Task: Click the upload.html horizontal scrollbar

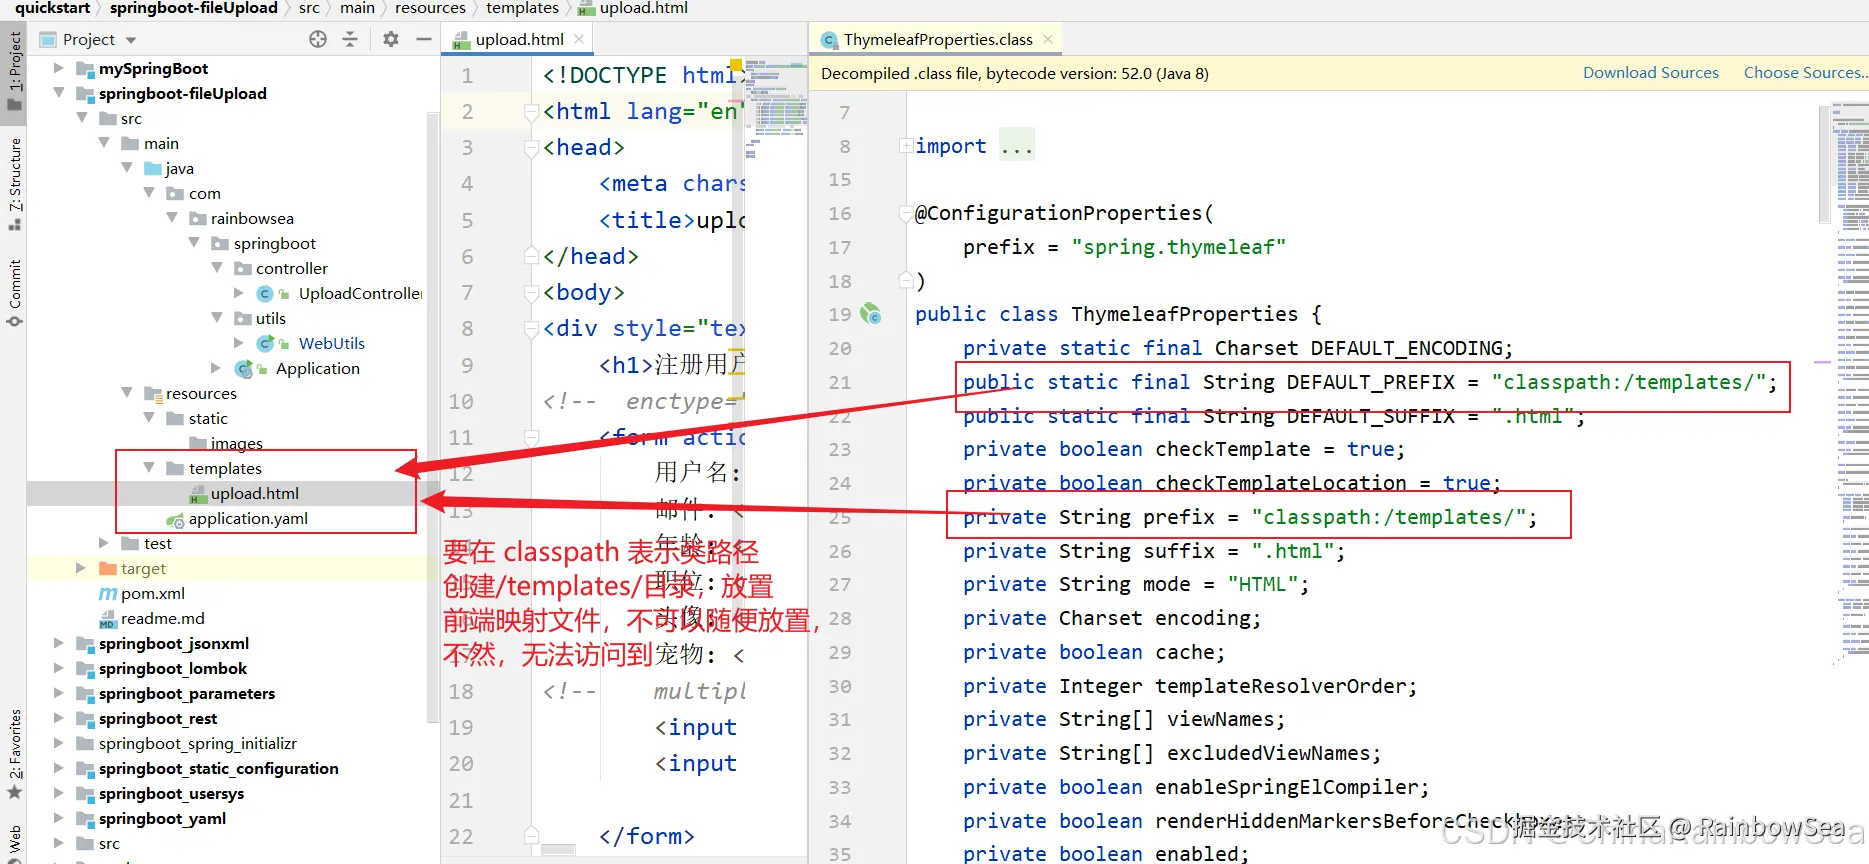Action: pos(558,850)
